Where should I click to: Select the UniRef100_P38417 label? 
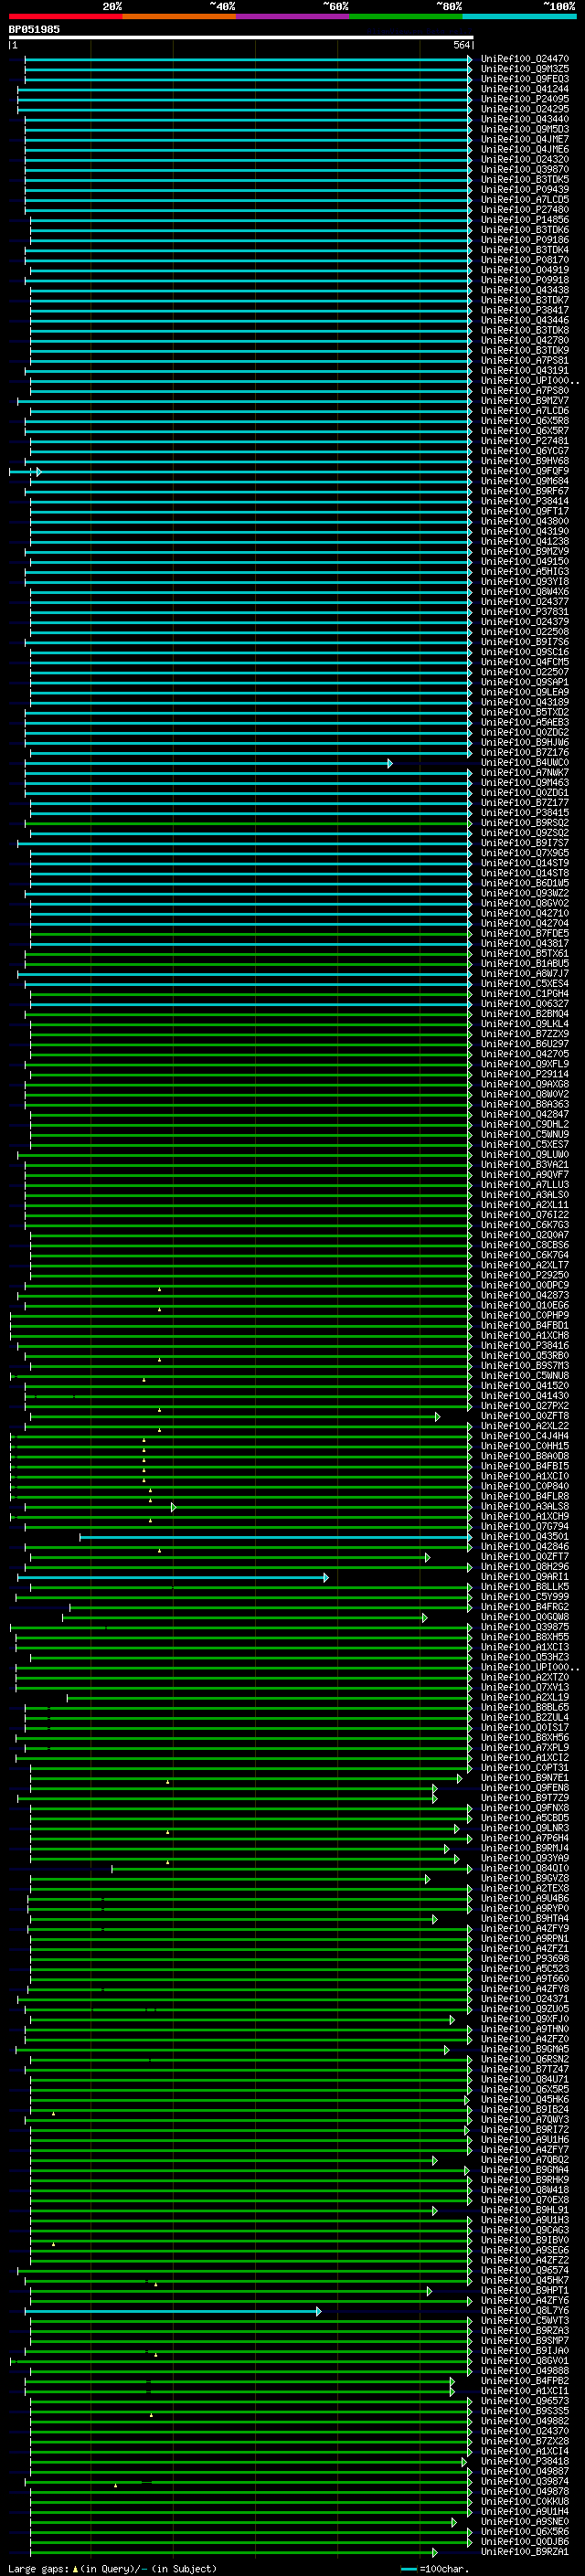tap(525, 310)
